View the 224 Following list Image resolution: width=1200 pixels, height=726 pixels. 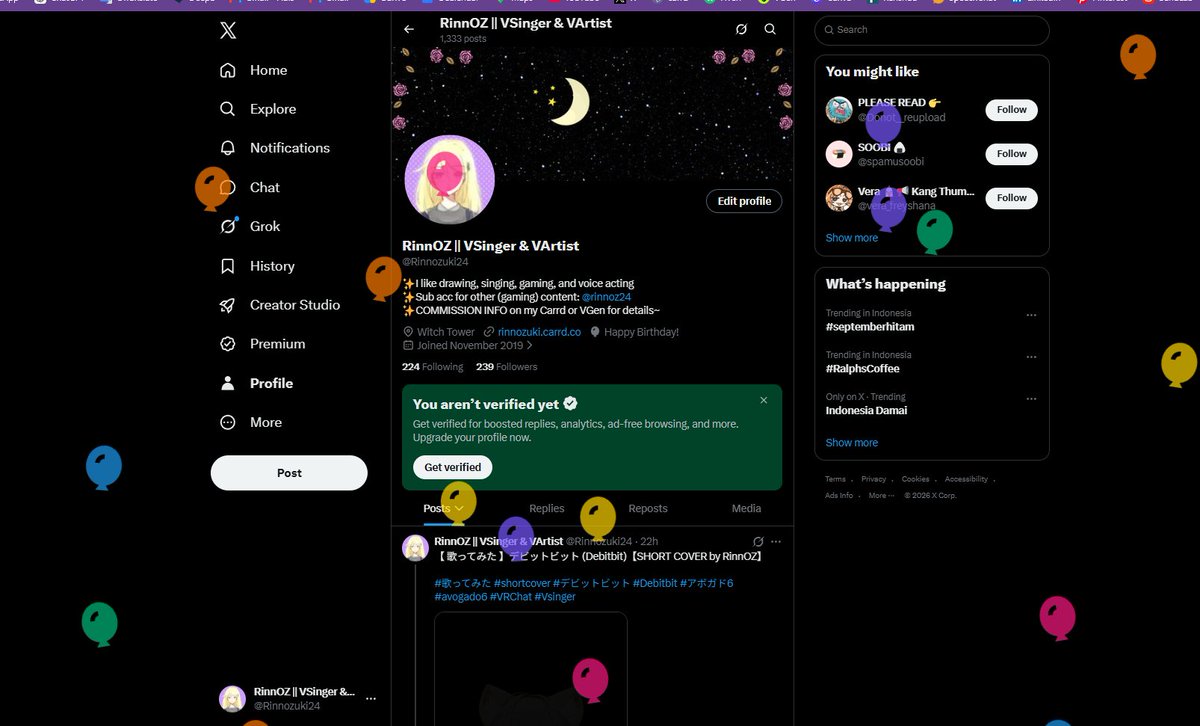432,367
